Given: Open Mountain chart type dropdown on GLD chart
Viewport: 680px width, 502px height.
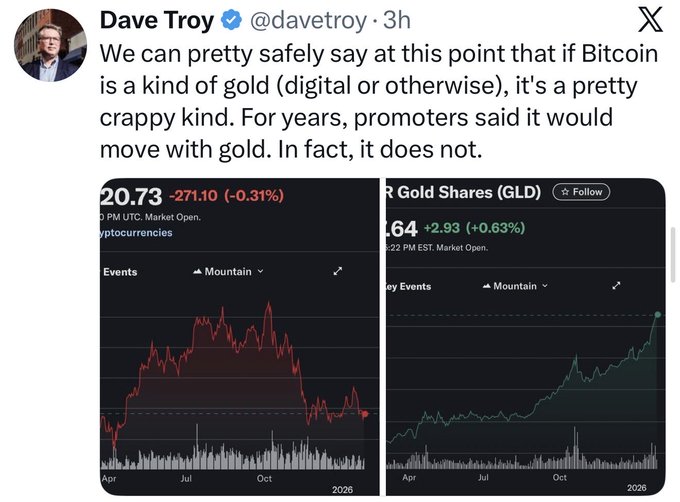Looking at the screenshot, I should pos(515,286).
